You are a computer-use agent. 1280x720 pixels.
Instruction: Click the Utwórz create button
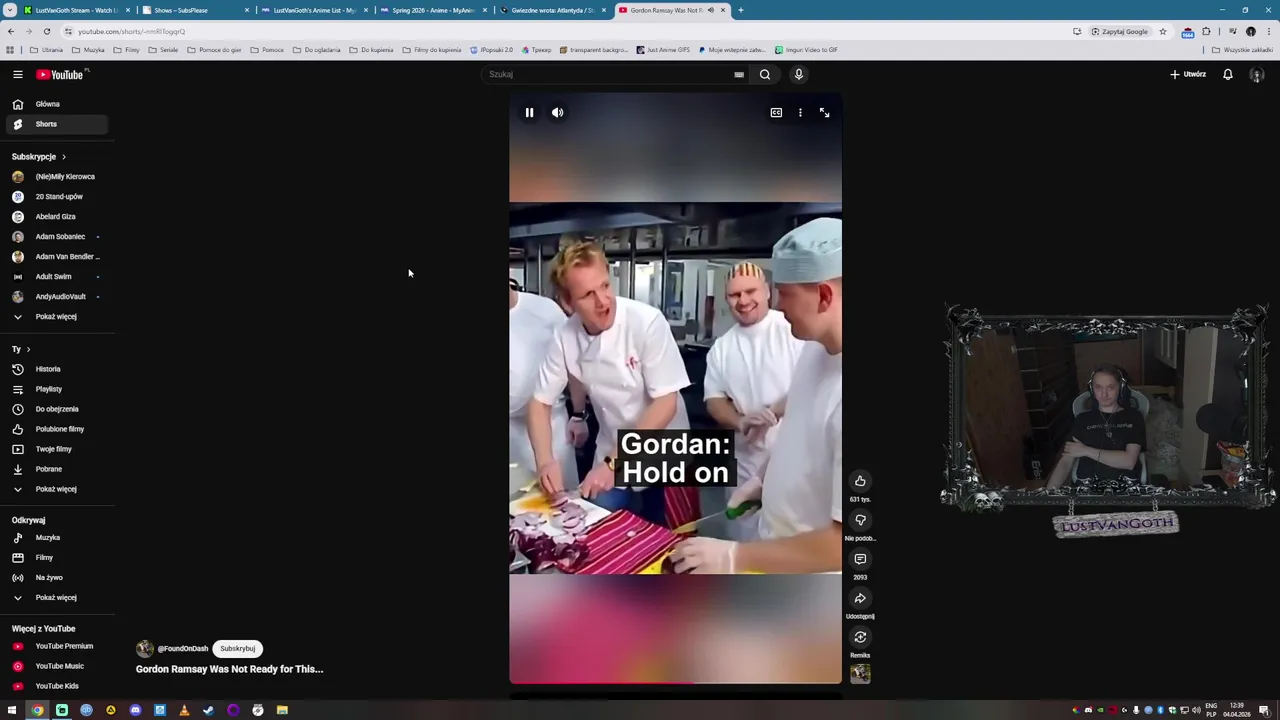(x=1188, y=74)
